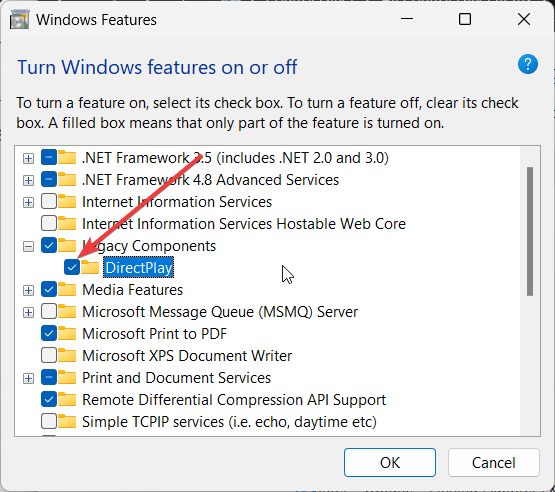Click the Internet Information Services folder icon
This screenshot has height=492, width=555.
click(x=67, y=201)
